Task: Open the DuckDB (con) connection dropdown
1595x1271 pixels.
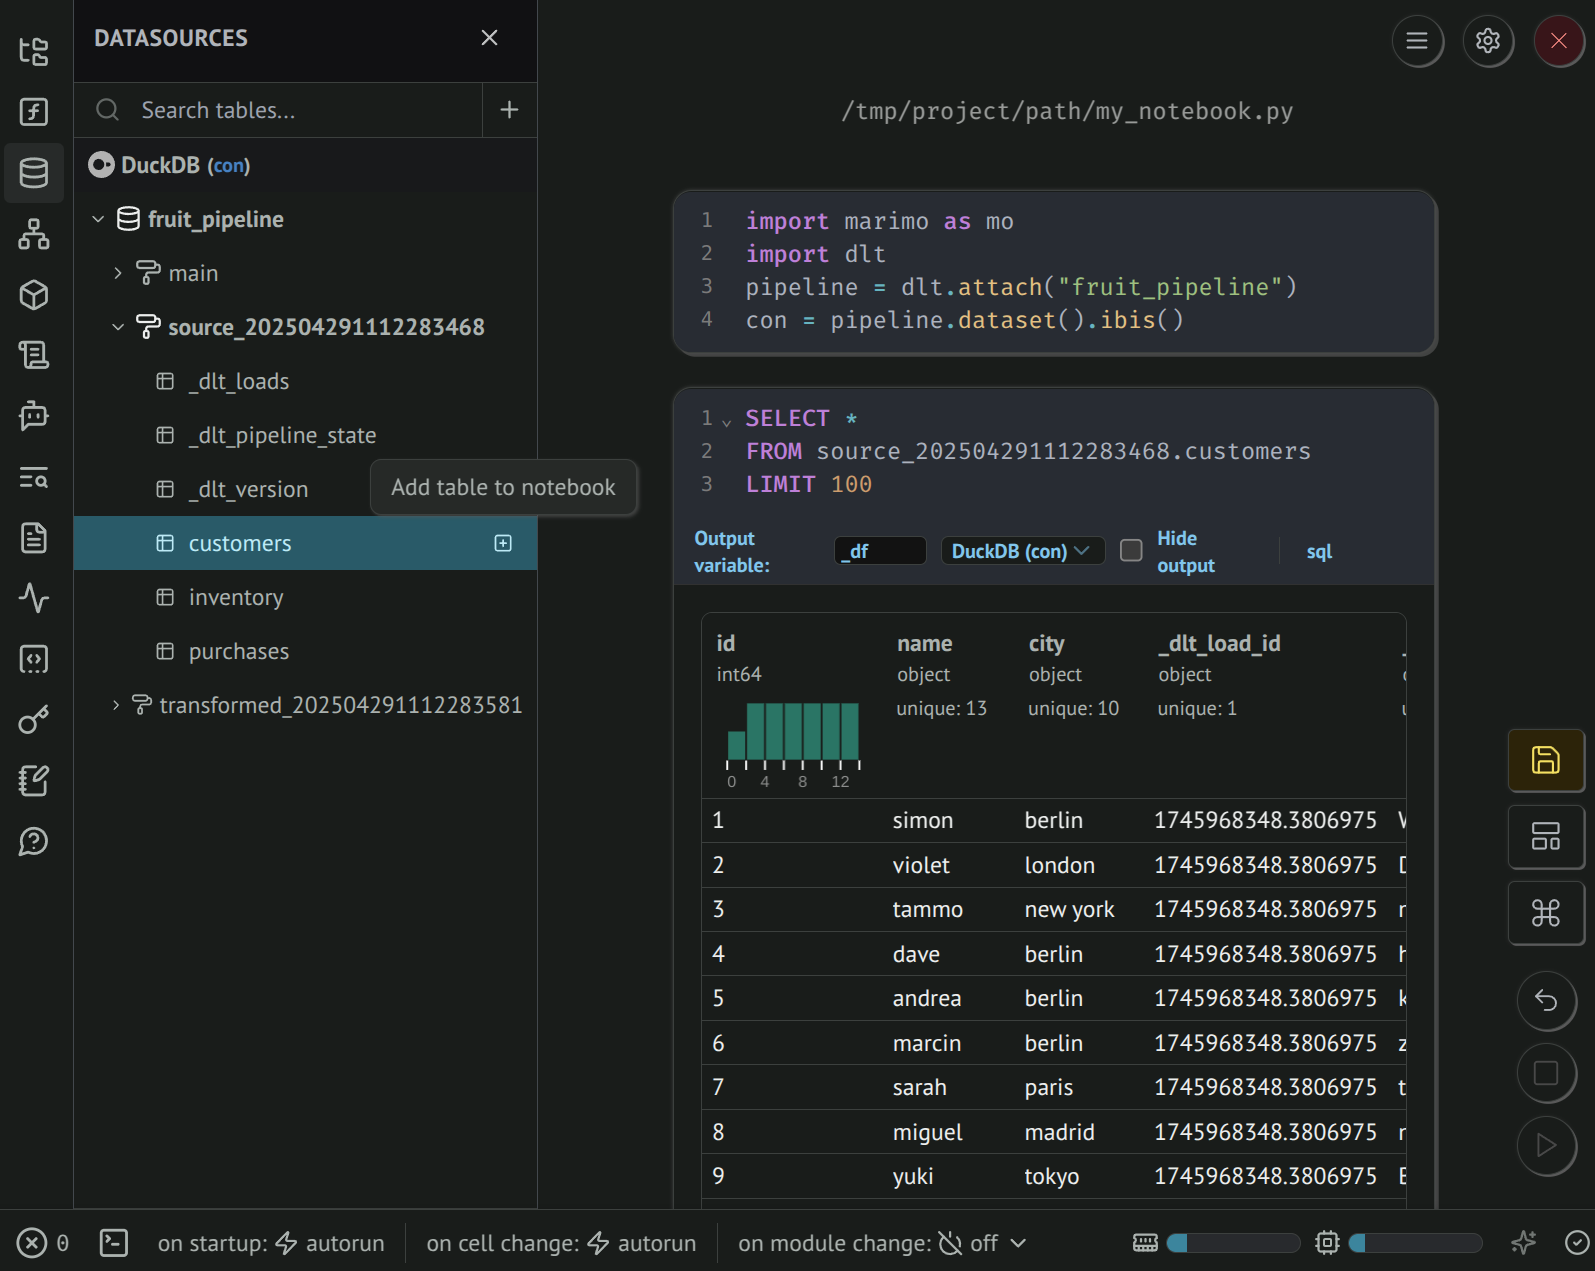Action: (1021, 551)
